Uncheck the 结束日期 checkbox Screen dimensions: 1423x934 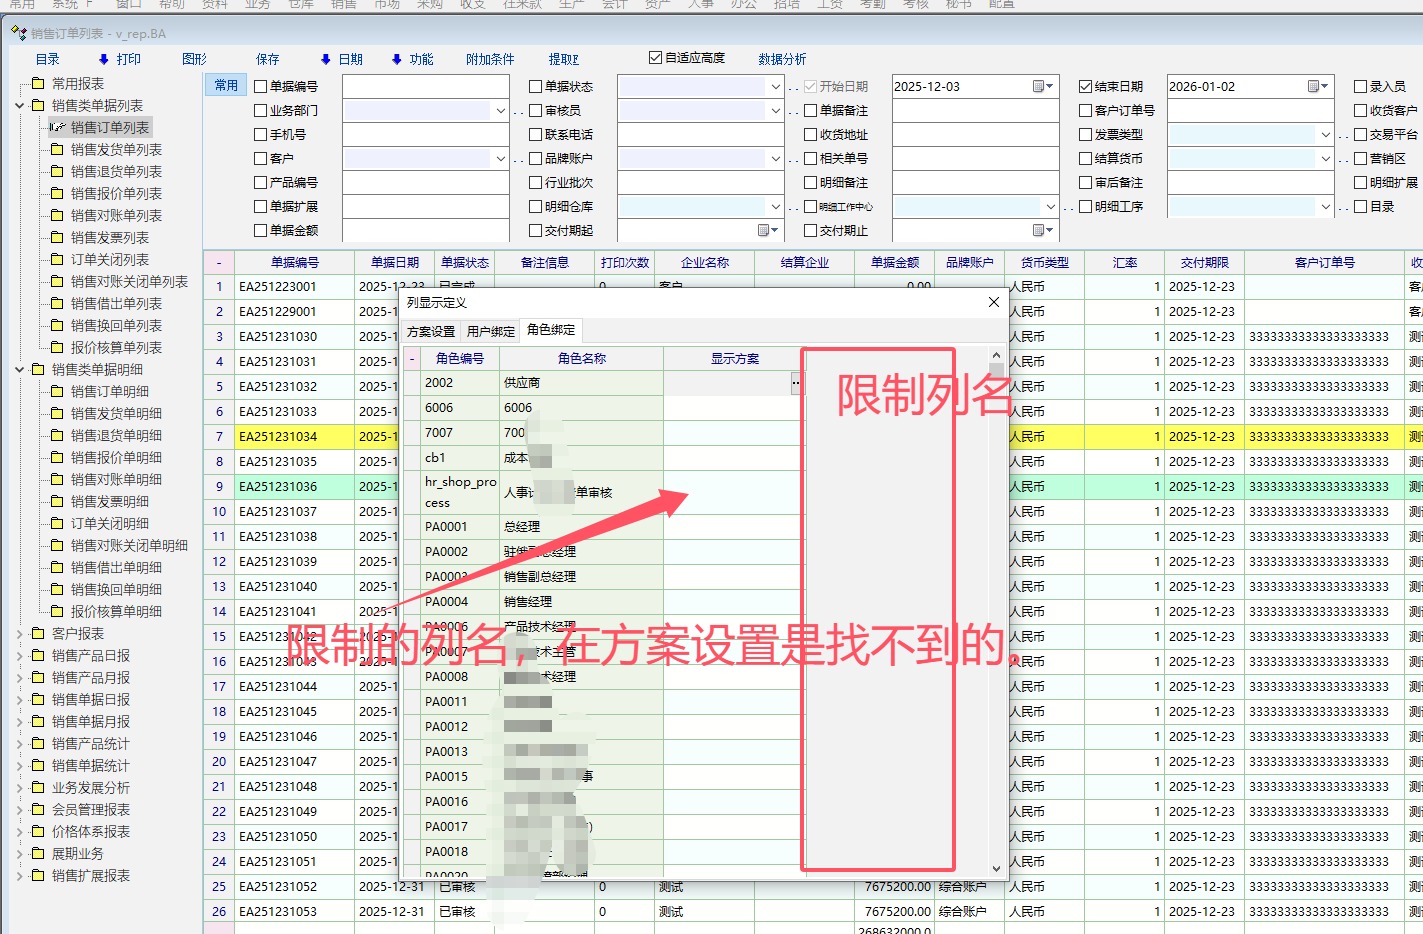(x=1086, y=87)
